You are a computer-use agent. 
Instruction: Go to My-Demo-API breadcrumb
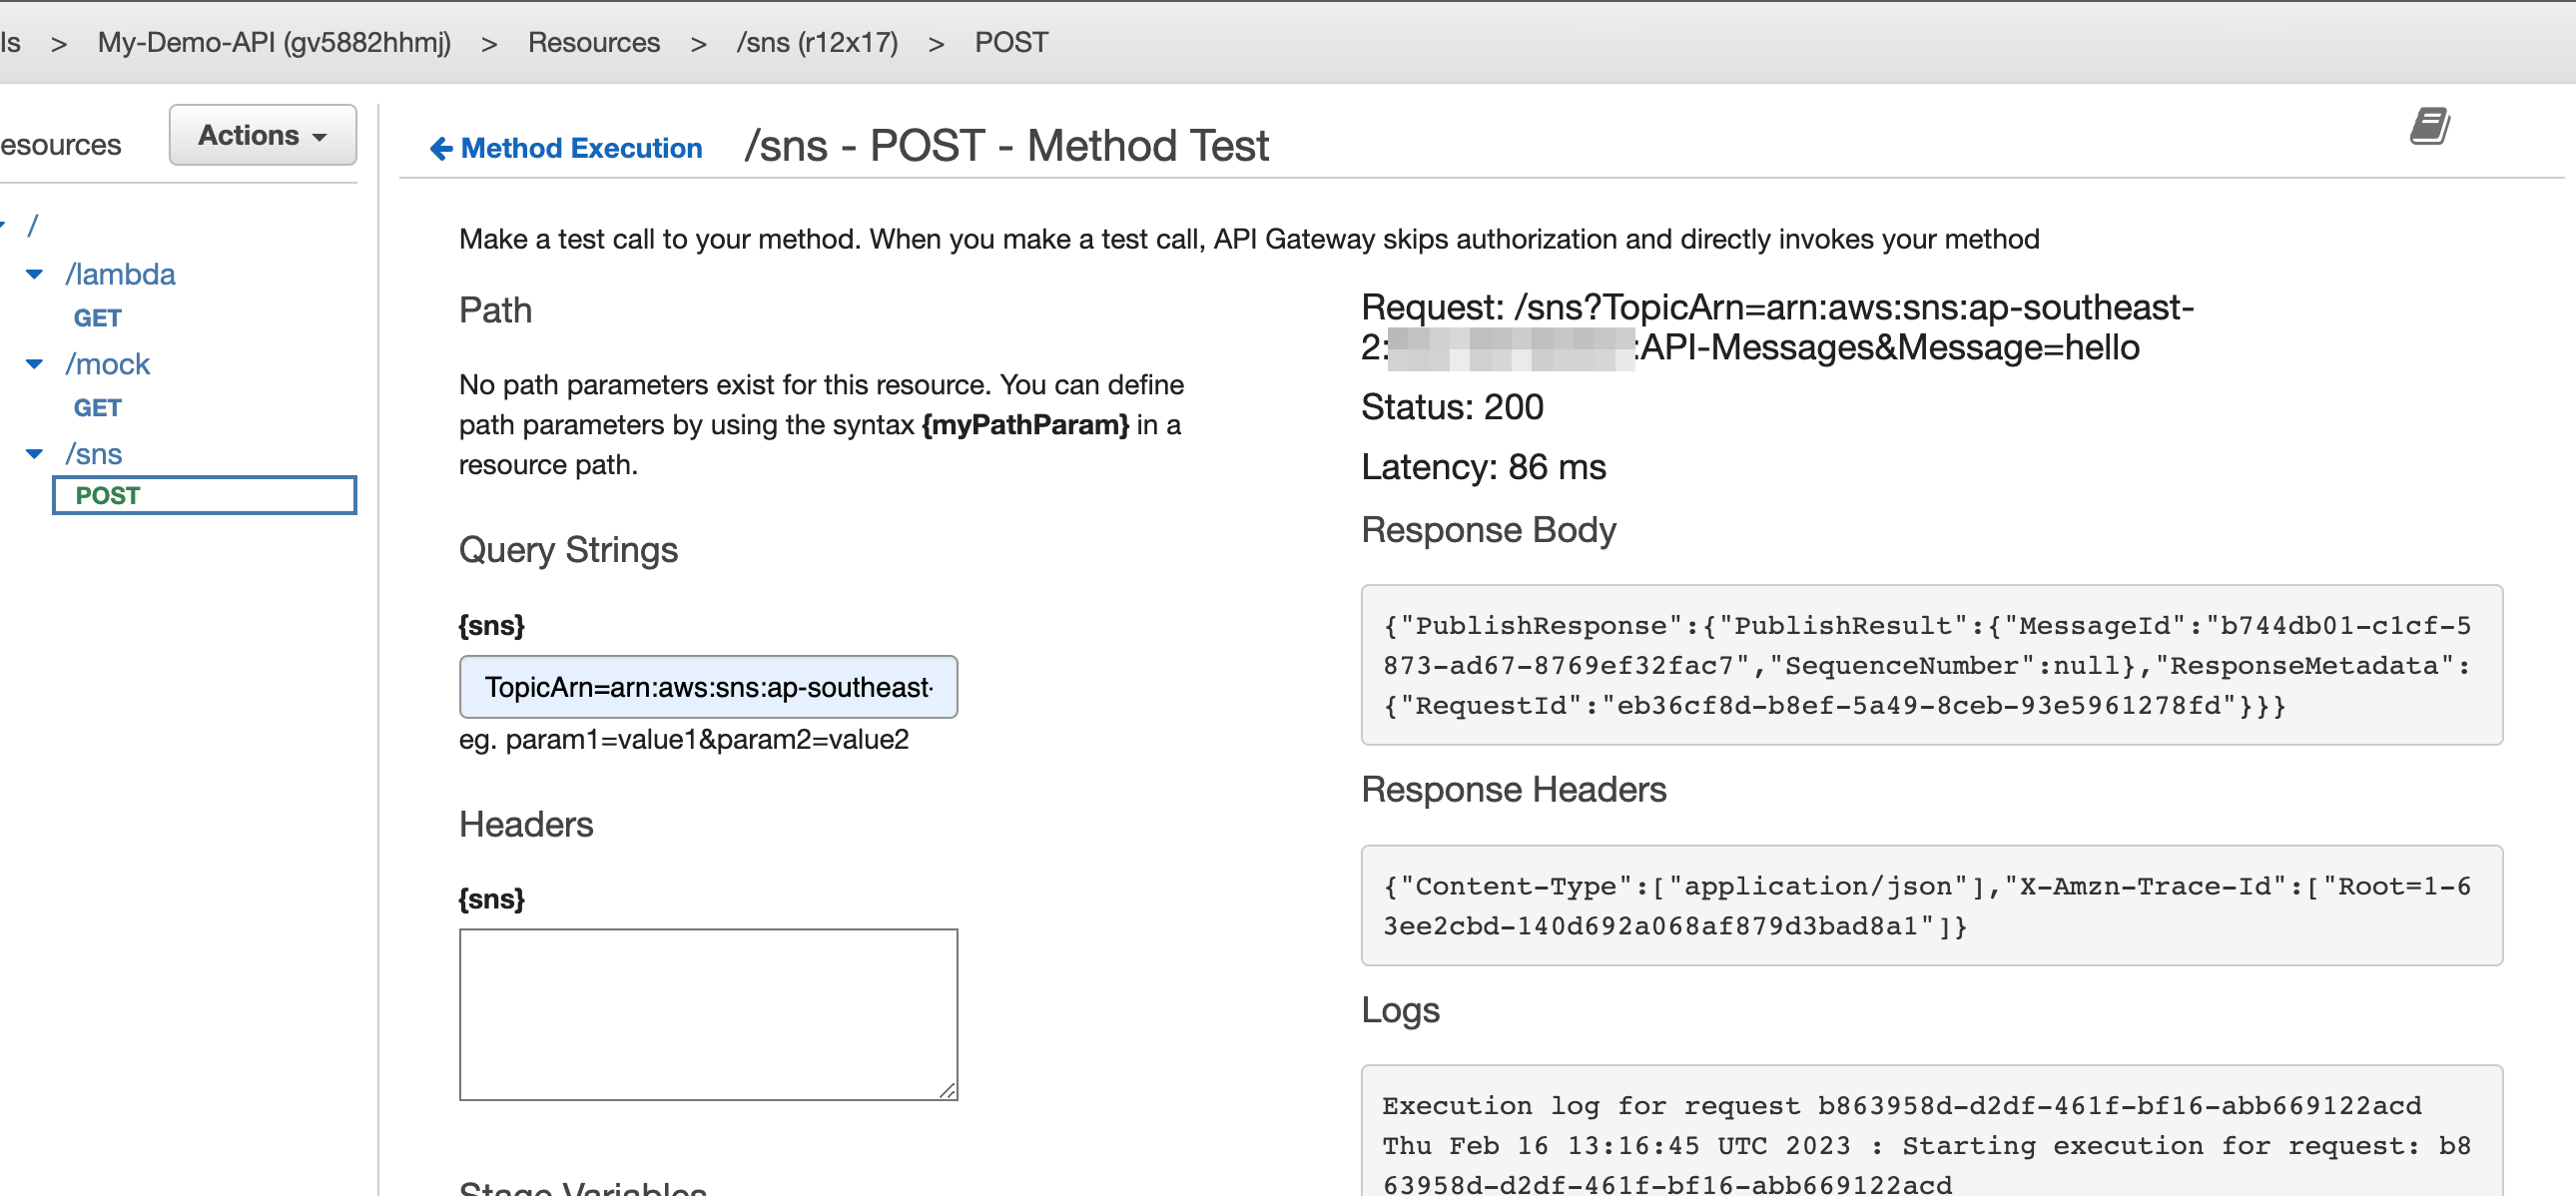[274, 42]
